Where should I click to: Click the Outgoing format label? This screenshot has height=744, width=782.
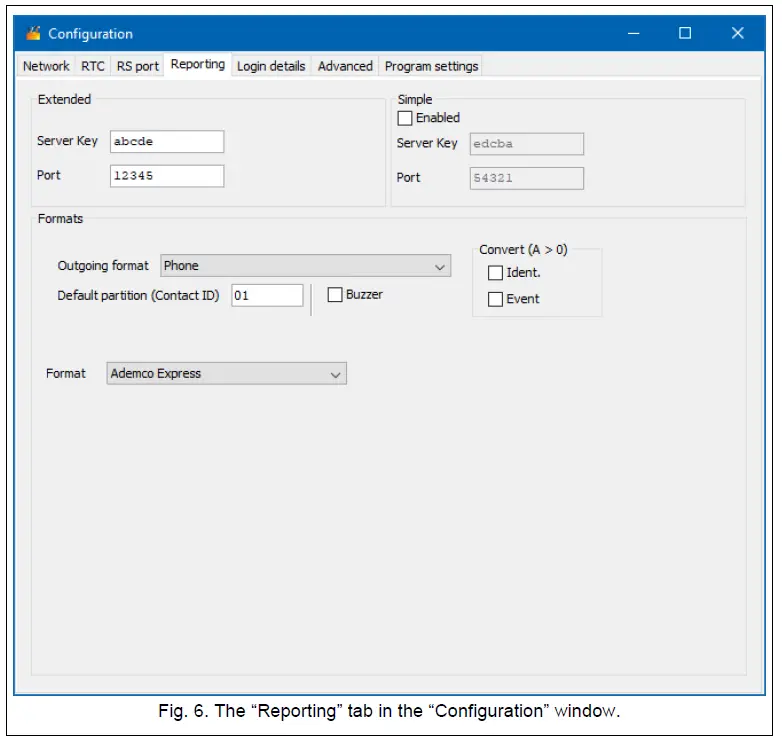(103, 266)
